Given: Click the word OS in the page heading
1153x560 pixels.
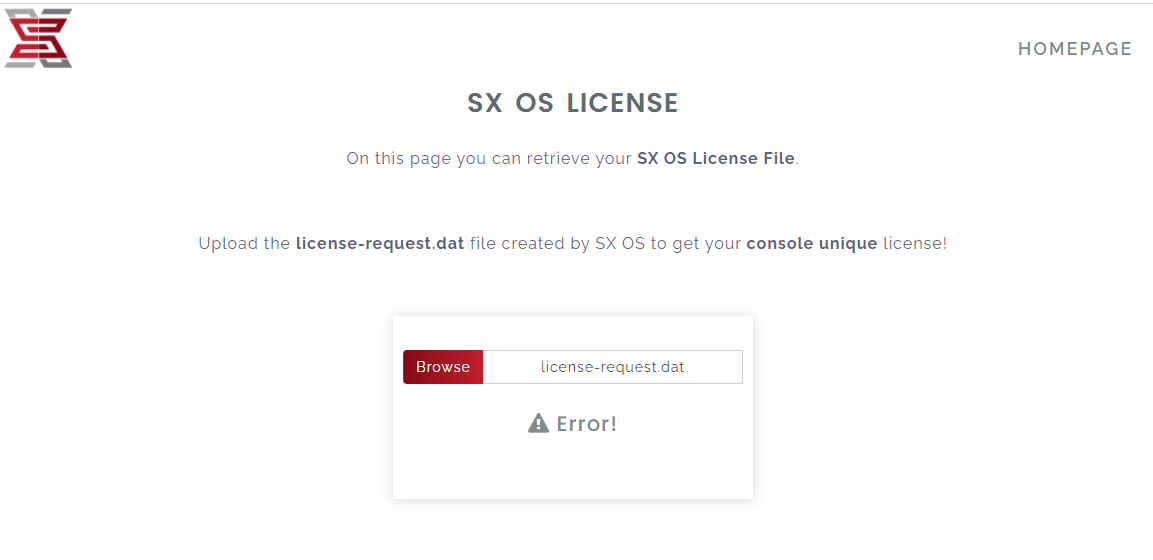Looking at the screenshot, I should point(535,103).
